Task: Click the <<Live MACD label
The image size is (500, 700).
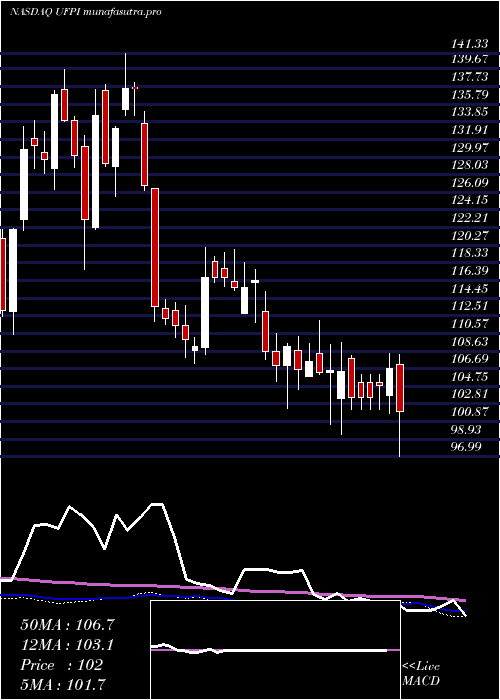Action: tap(421, 674)
